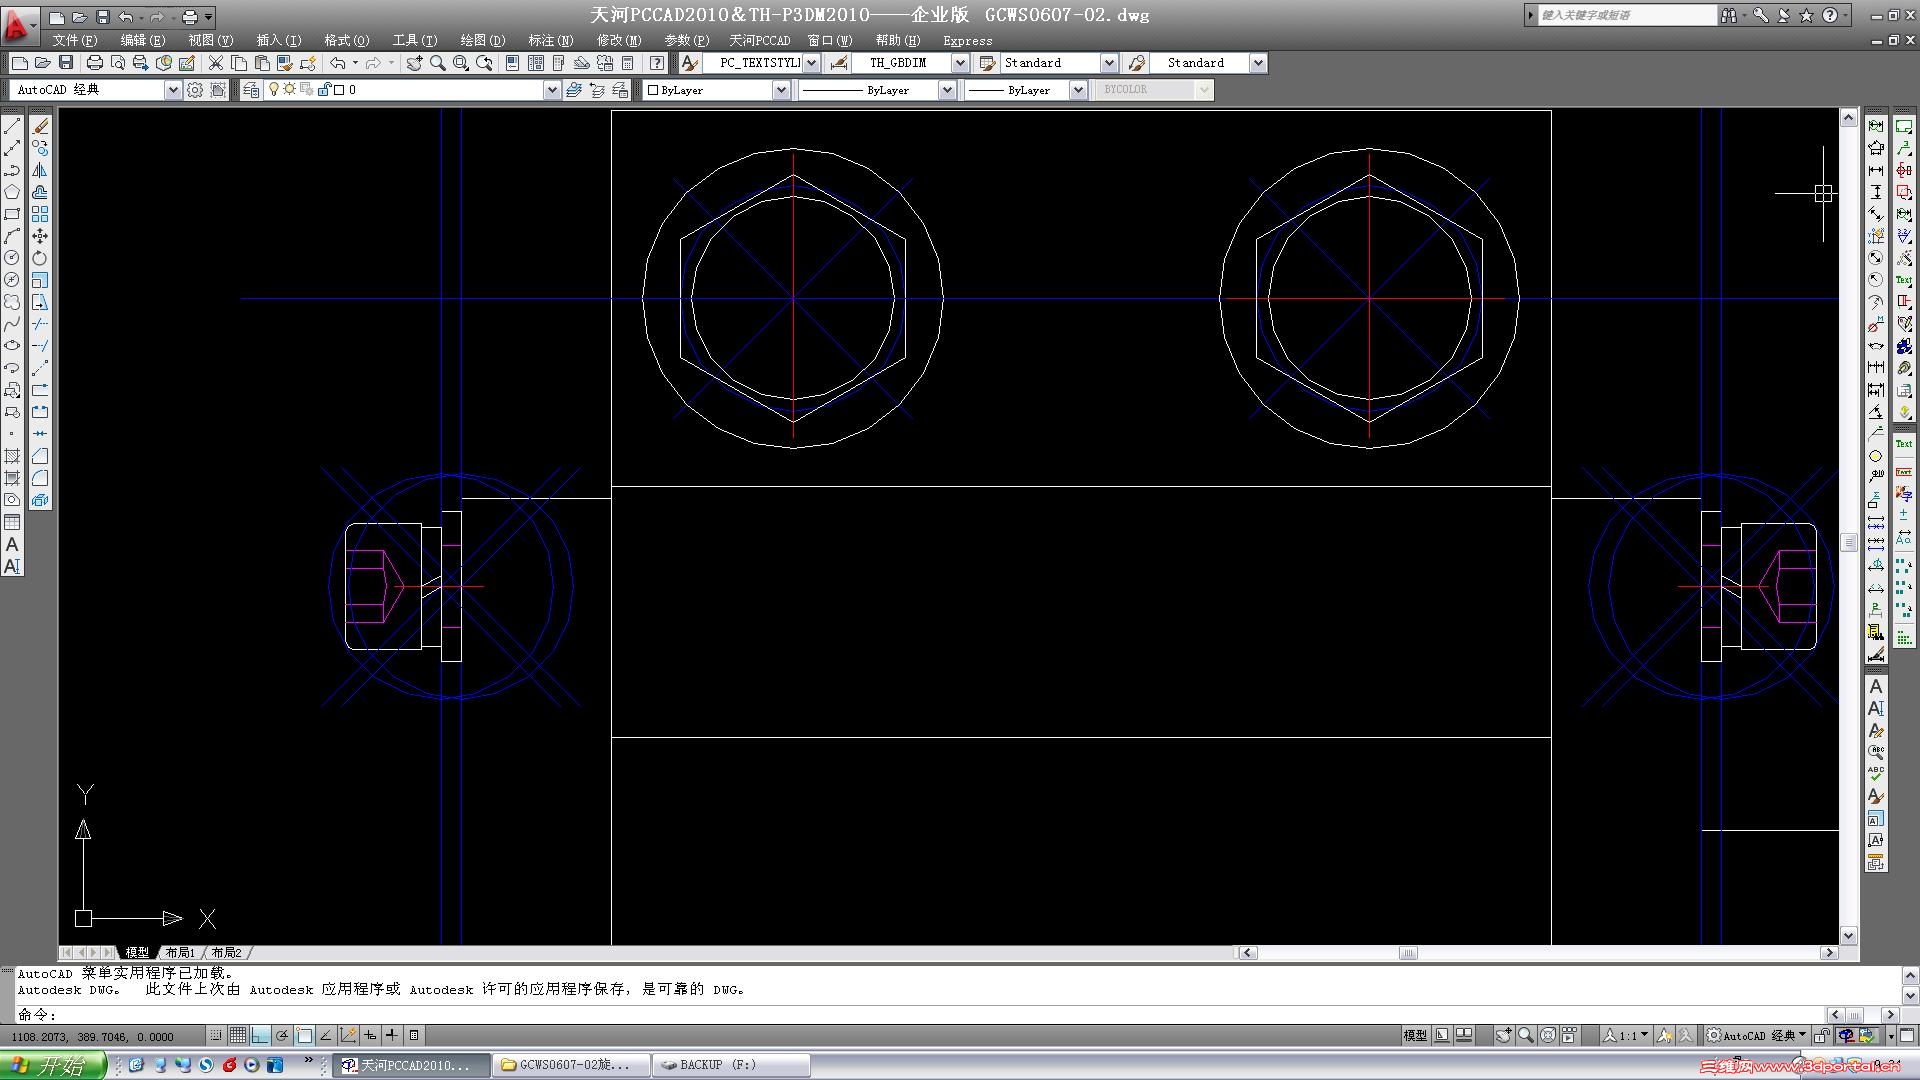
Task: Click the Plot print icon
Action: pyautogui.click(x=94, y=63)
